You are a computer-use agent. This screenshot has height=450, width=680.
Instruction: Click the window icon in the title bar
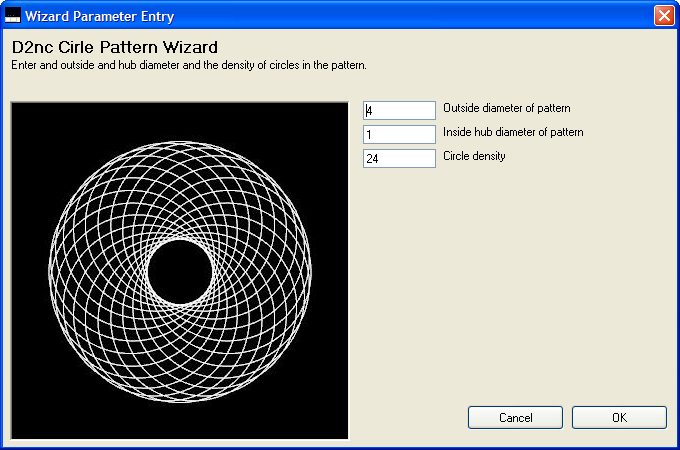pyautogui.click(x=13, y=16)
